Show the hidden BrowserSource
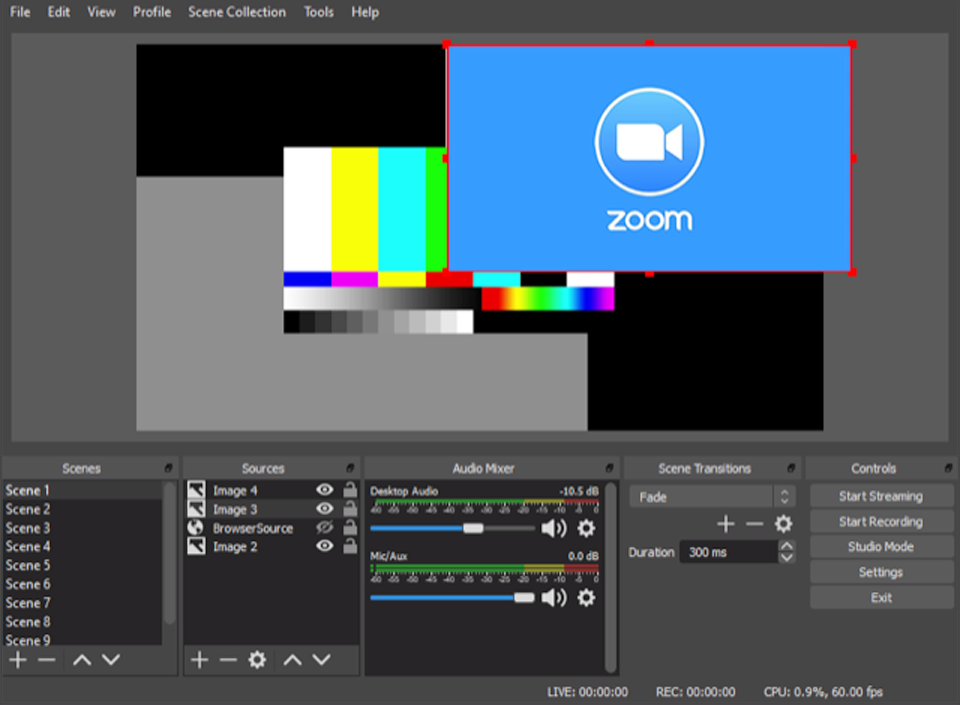This screenshot has width=960, height=705. 324,528
